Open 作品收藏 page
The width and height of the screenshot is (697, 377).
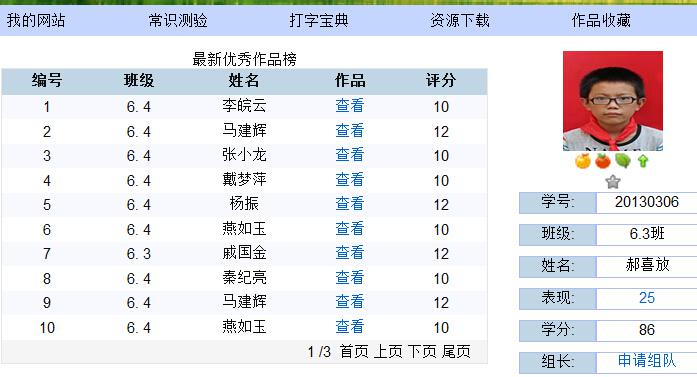tap(601, 20)
